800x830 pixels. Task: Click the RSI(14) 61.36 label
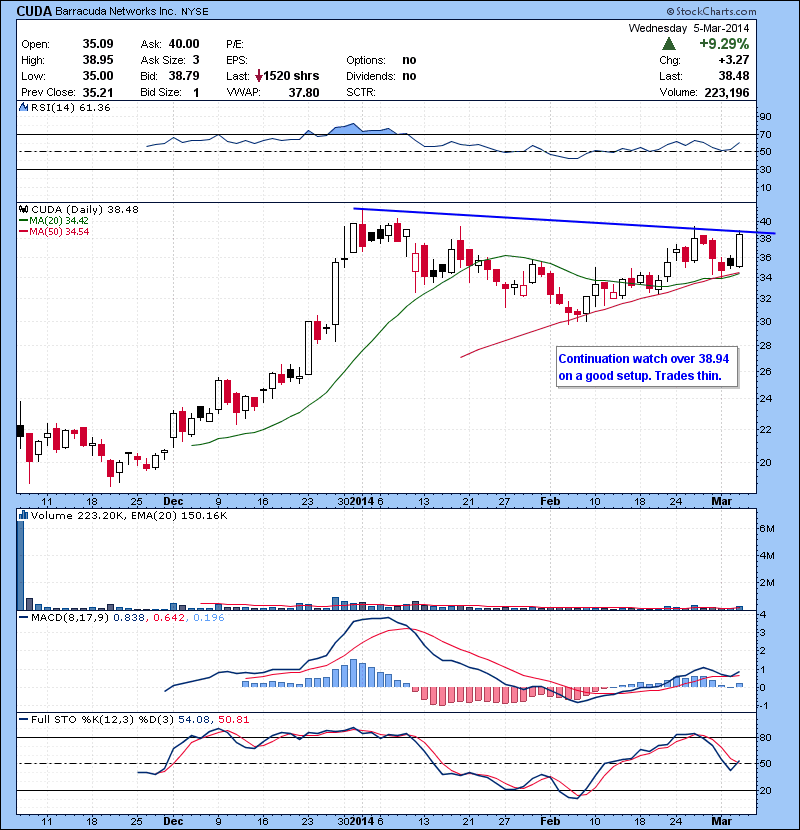(x=70, y=107)
